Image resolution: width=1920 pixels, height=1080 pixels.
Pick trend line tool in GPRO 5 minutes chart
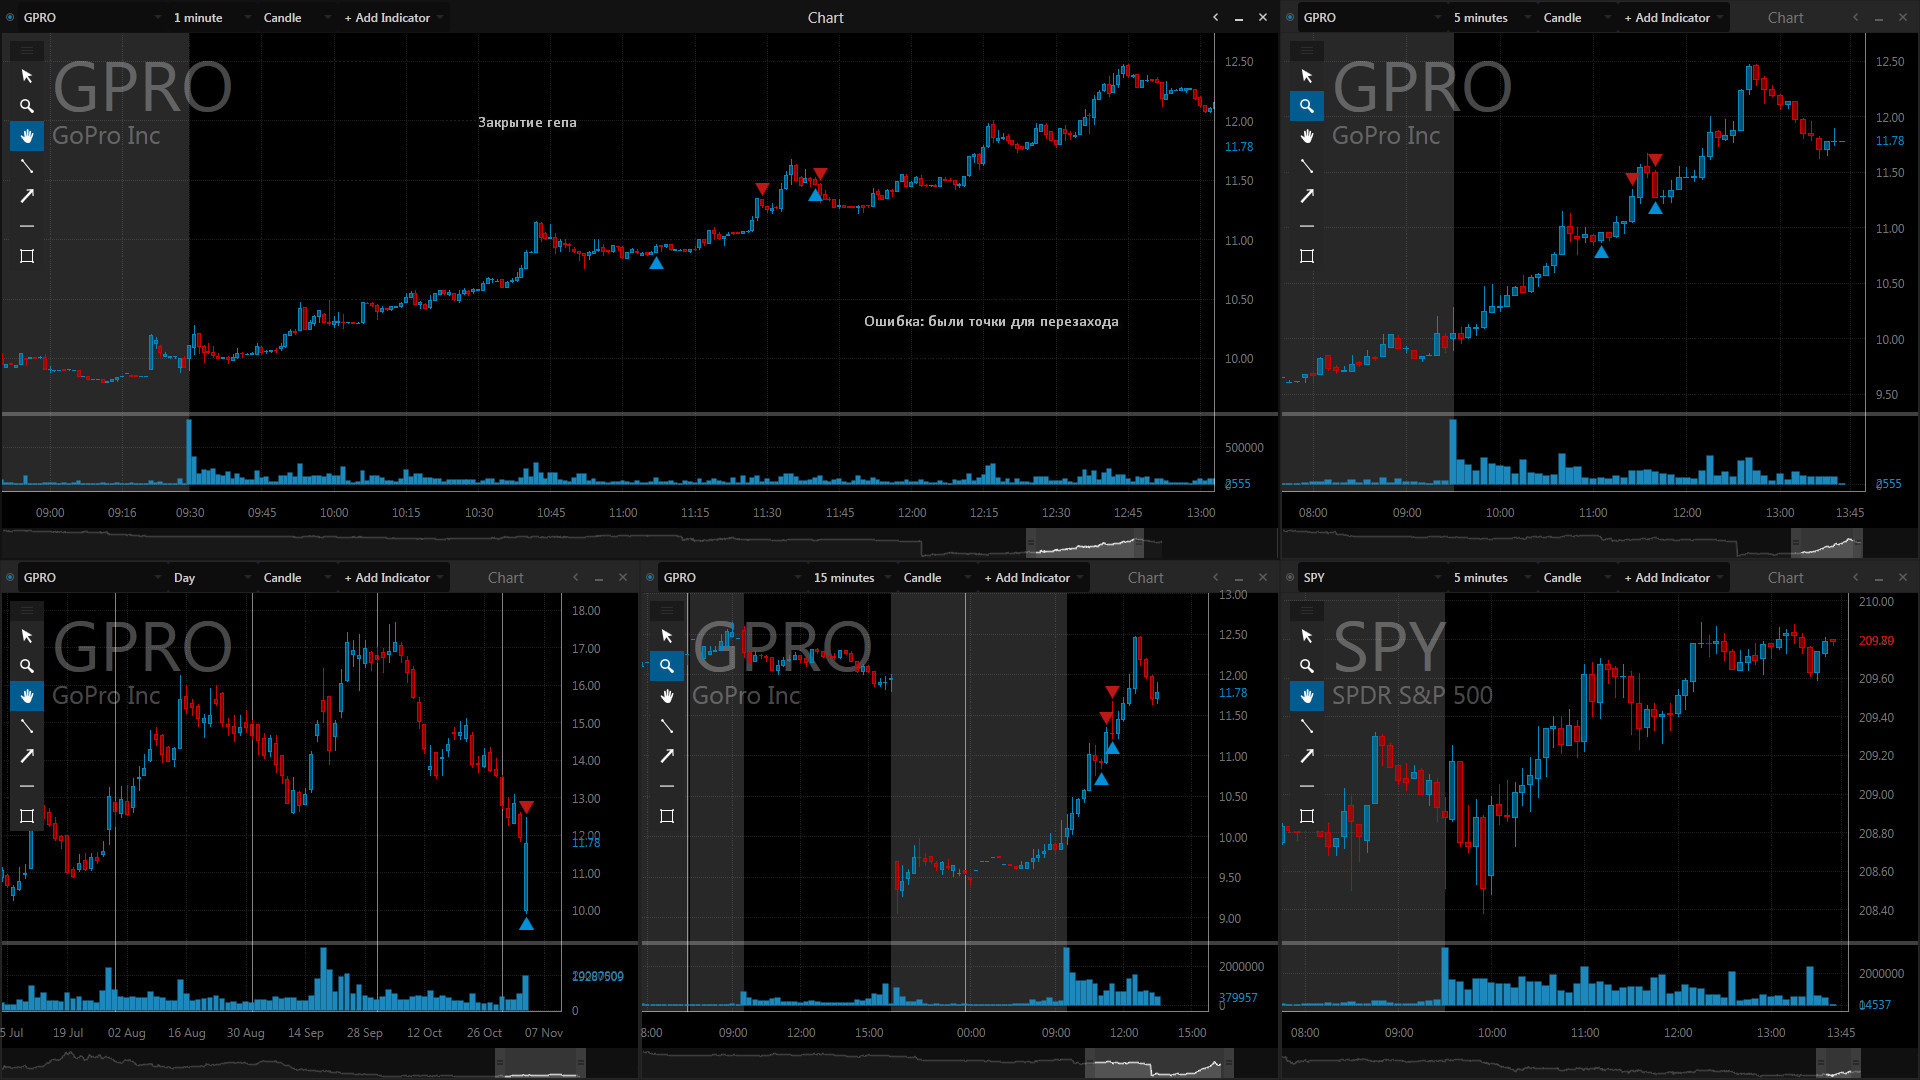[1307, 166]
